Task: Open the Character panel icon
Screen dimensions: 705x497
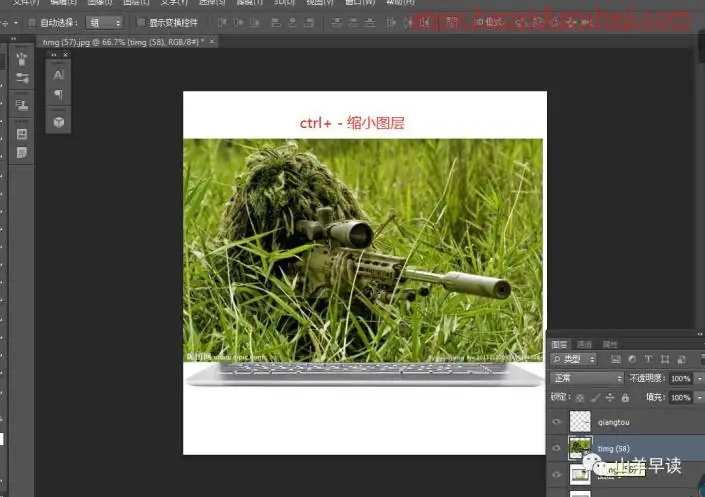Action: [x=58, y=75]
